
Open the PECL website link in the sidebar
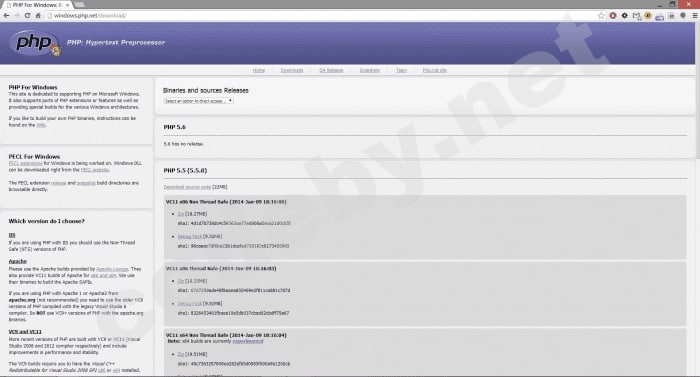point(95,170)
